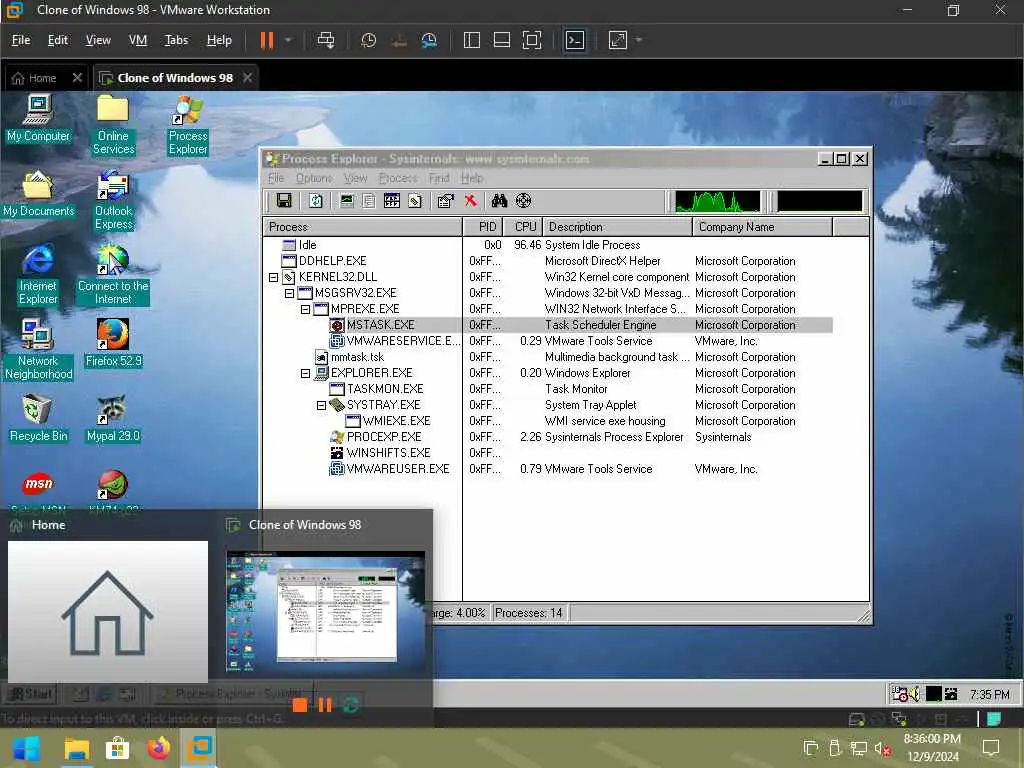
Task: Sort by the Description column header
Action: tap(618, 227)
